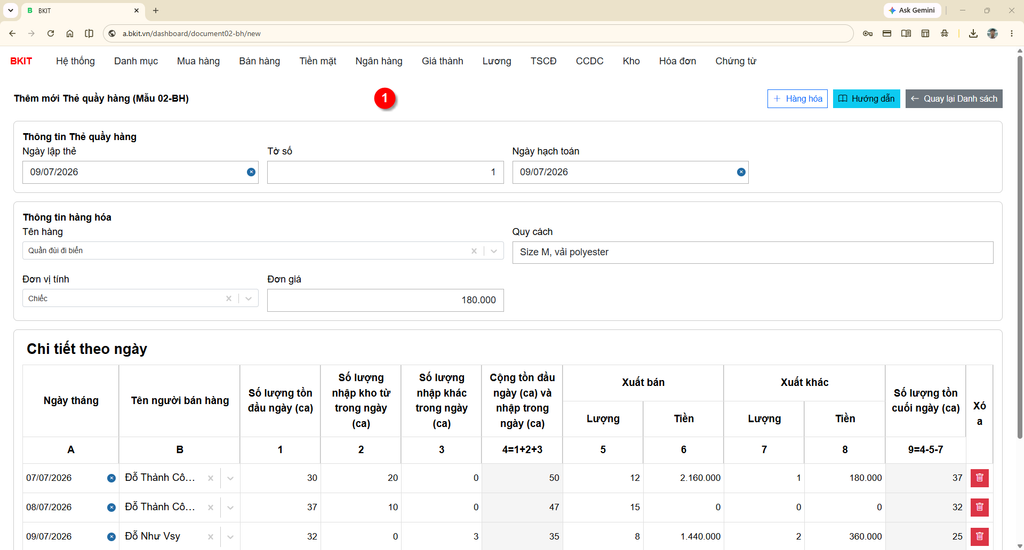Open the CCDC menu
Image resolution: width=1024 pixels, height=550 pixels.
tap(590, 61)
